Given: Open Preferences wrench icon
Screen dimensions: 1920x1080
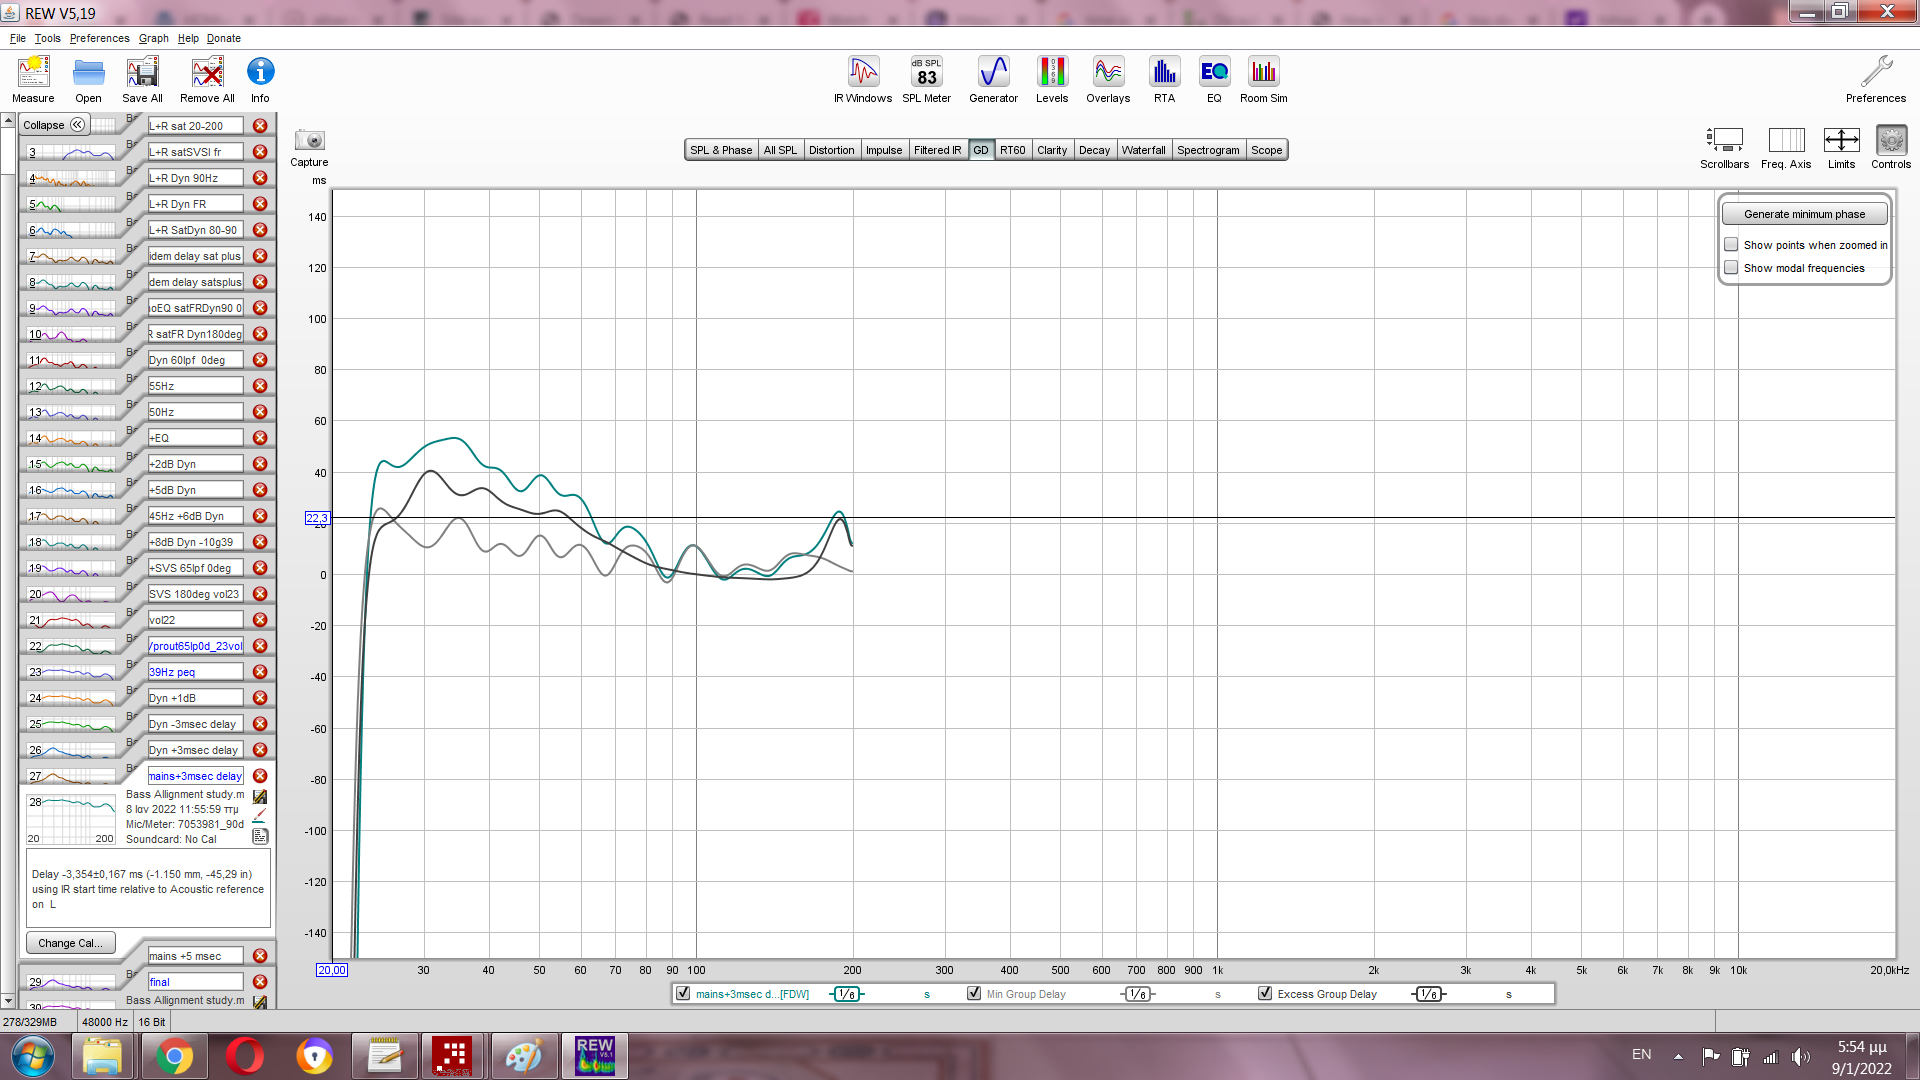Looking at the screenshot, I should 1876,79.
